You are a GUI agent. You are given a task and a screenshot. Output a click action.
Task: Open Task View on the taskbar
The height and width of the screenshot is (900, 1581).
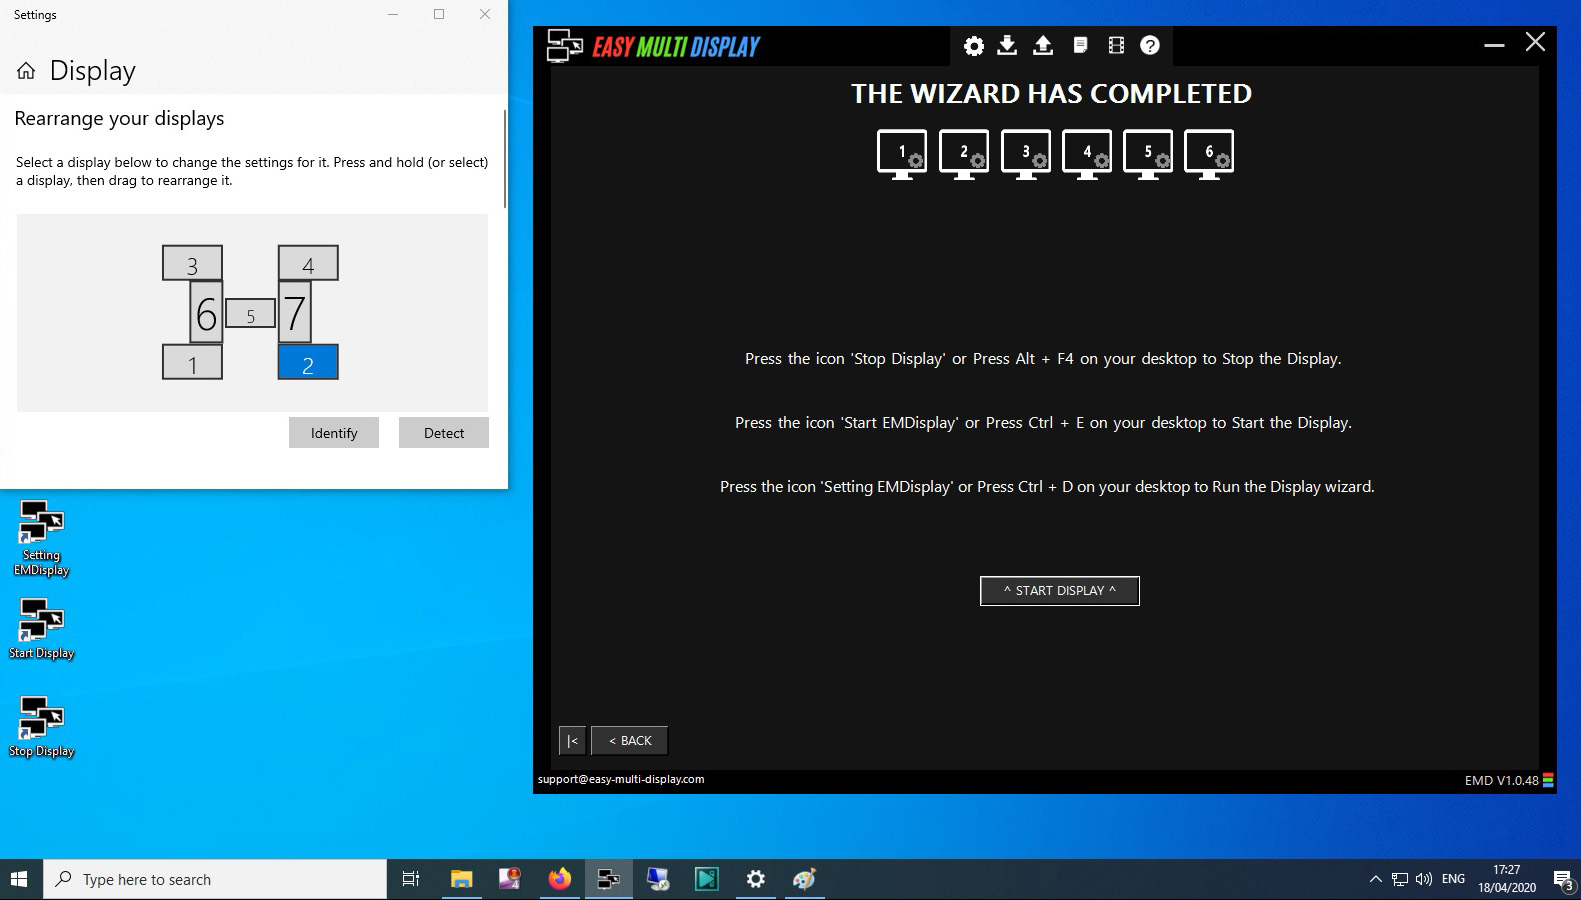(410, 879)
